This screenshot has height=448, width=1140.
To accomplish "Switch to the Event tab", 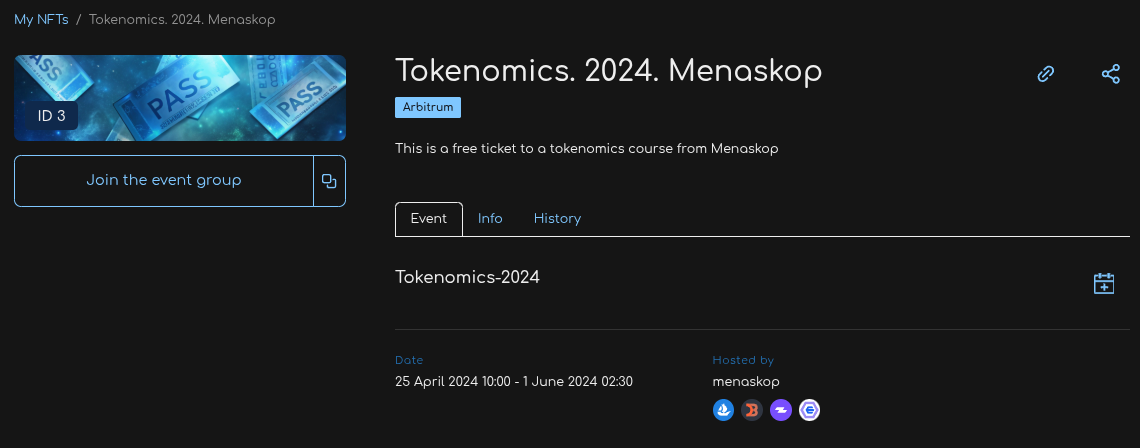I will [x=429, y=219].
